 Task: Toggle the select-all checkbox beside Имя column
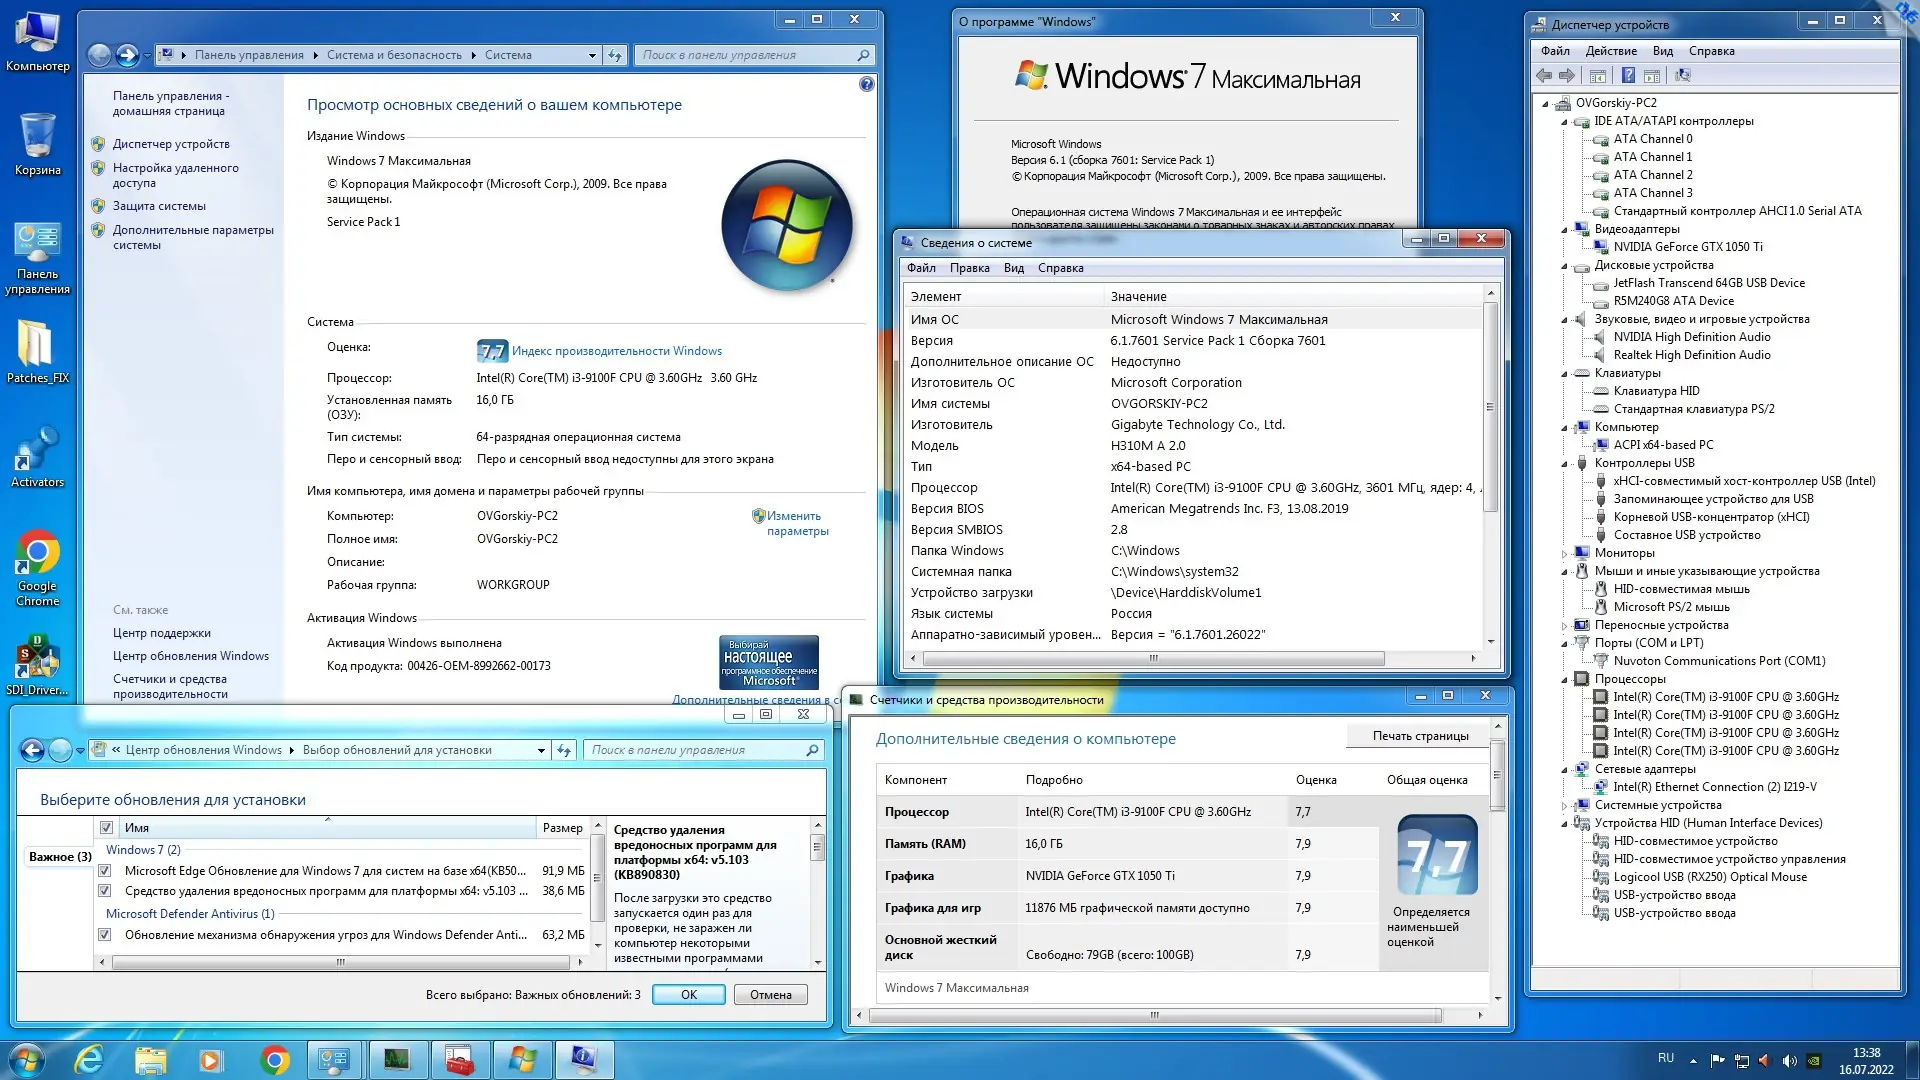coord(107,828)
